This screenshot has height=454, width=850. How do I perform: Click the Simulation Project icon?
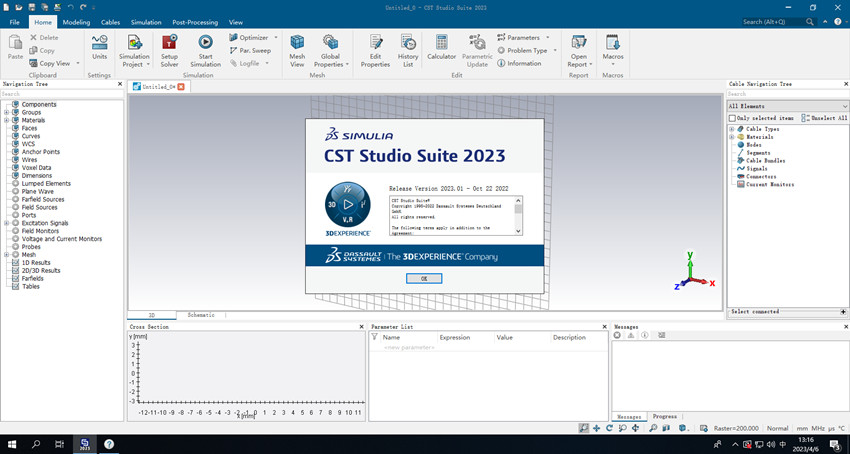tap(134, 42)
